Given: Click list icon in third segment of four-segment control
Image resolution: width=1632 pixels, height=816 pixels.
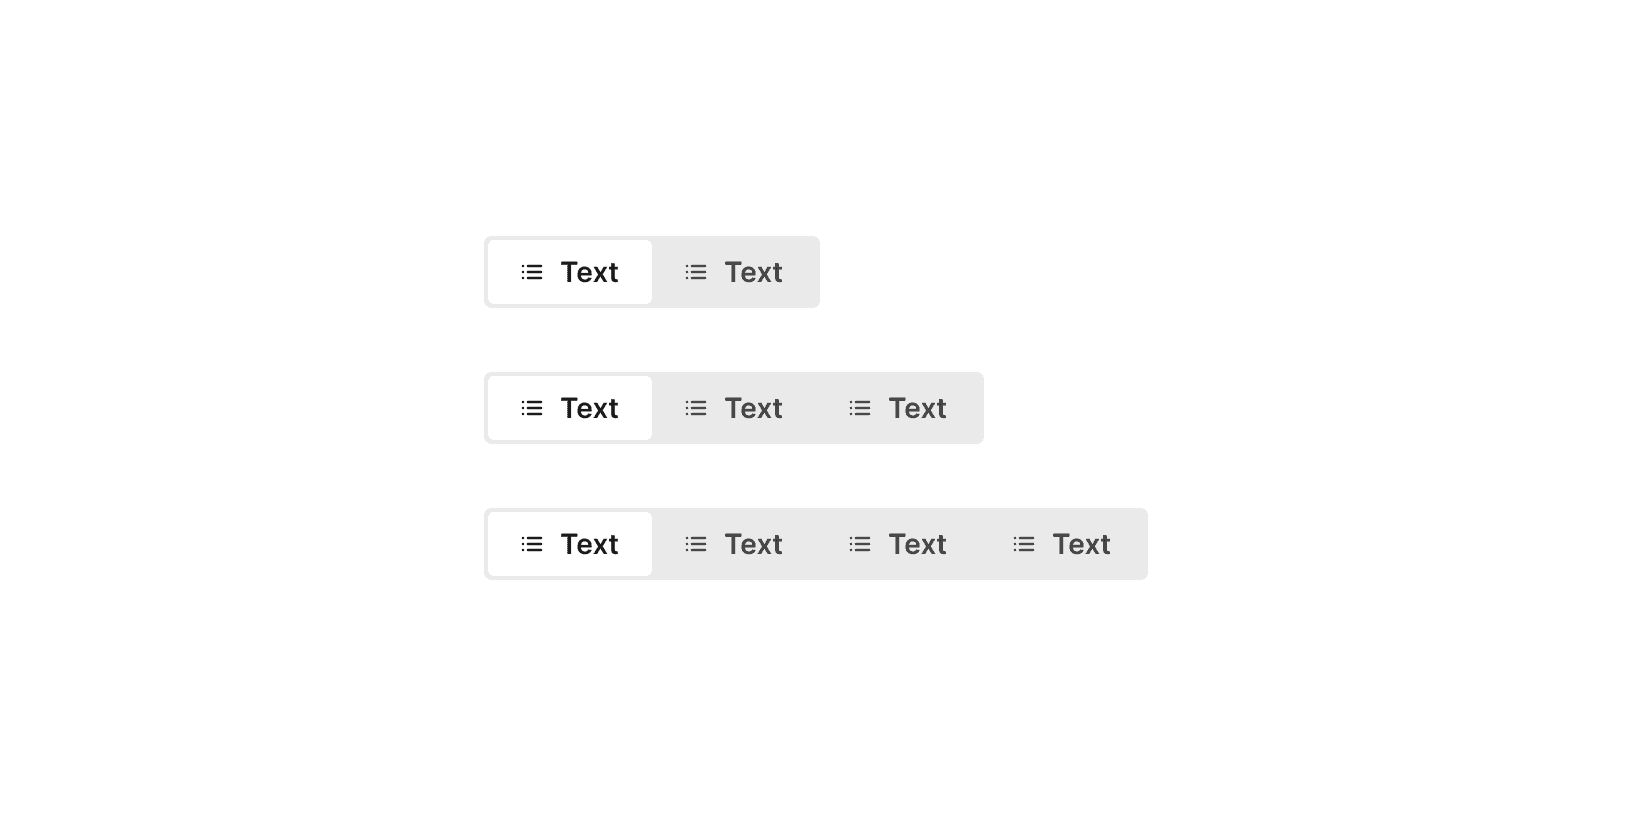Looking at the screenshot, I should click(860, 544).
